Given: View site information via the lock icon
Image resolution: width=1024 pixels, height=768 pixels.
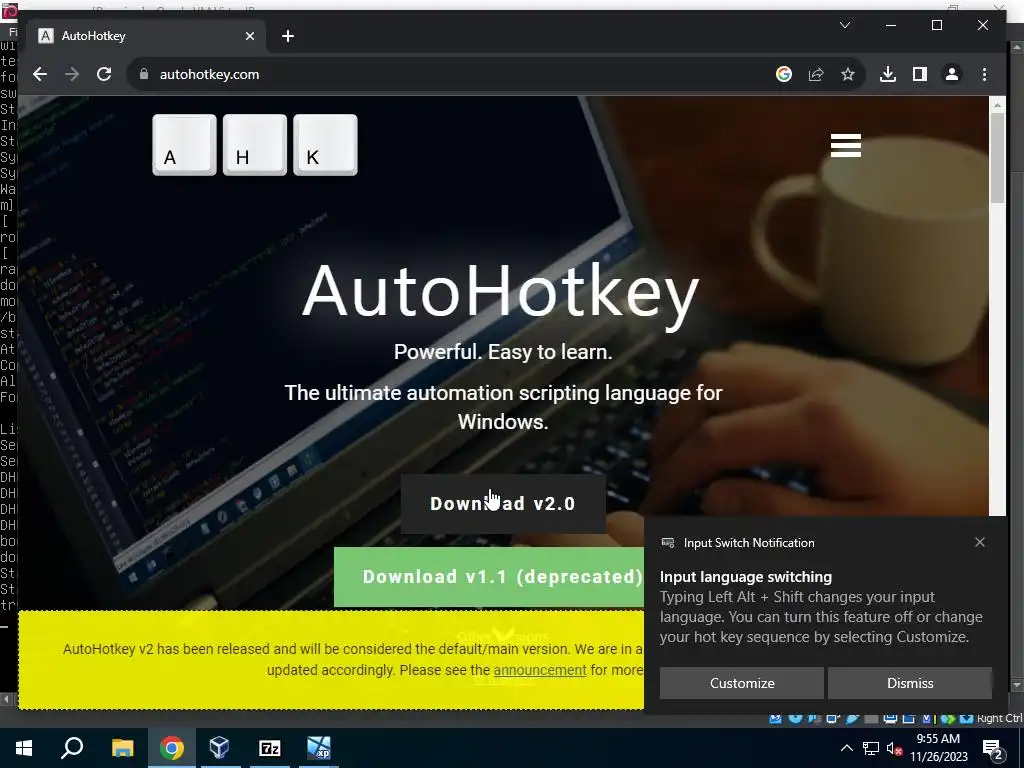Looking at the screenshot, I should pos(144,74).
